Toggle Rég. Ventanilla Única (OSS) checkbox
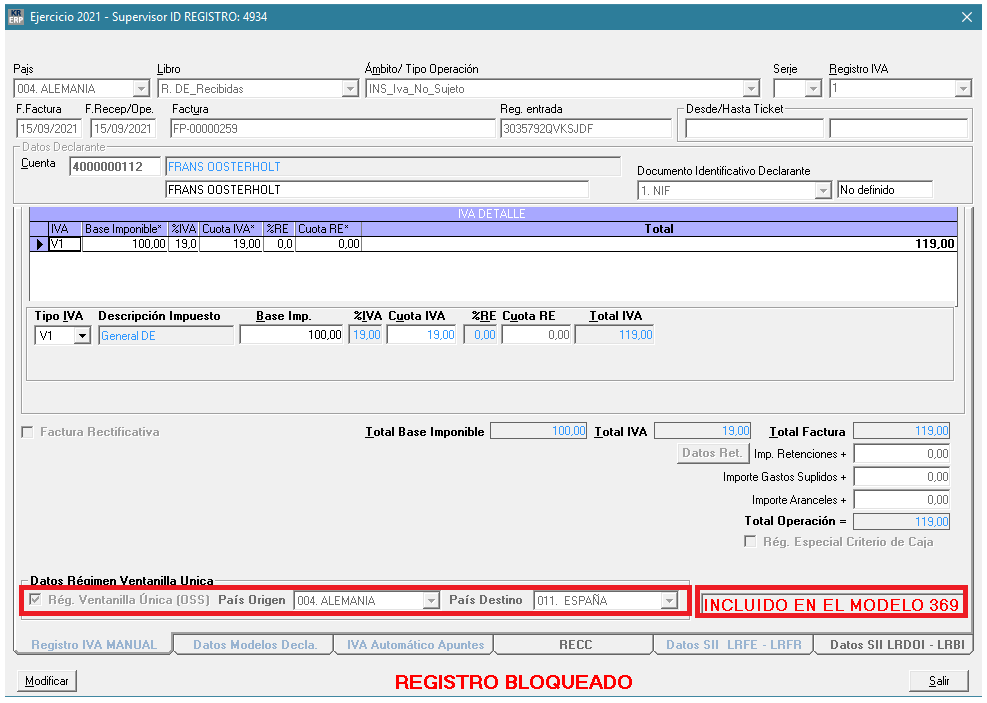This screenshot has width=987, height=703. click(x=35, y=600)
